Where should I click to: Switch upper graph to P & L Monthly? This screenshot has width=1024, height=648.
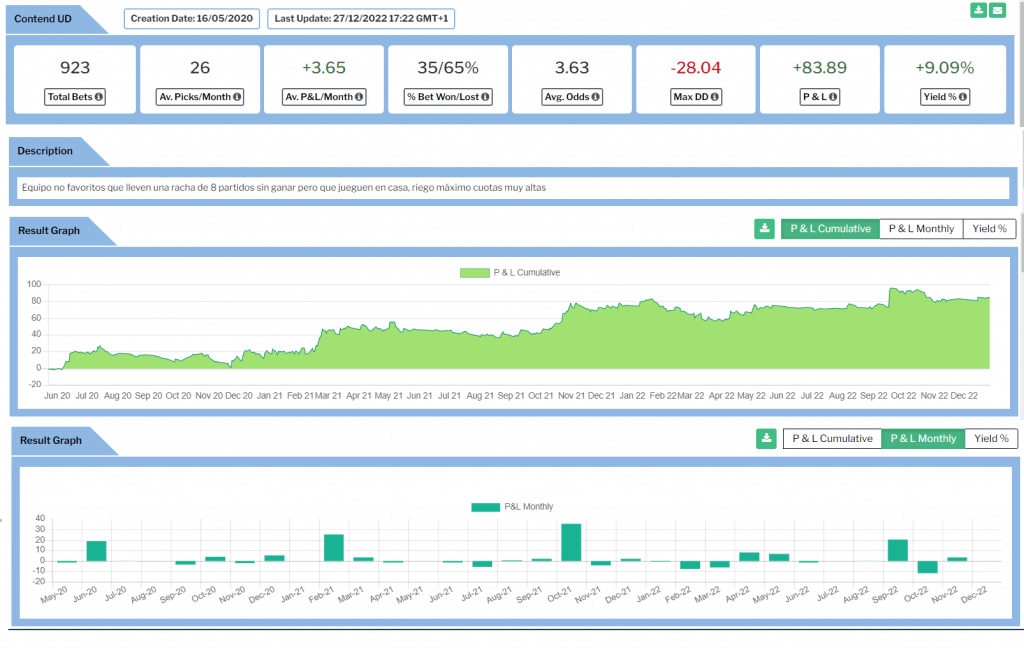point(921,229)
